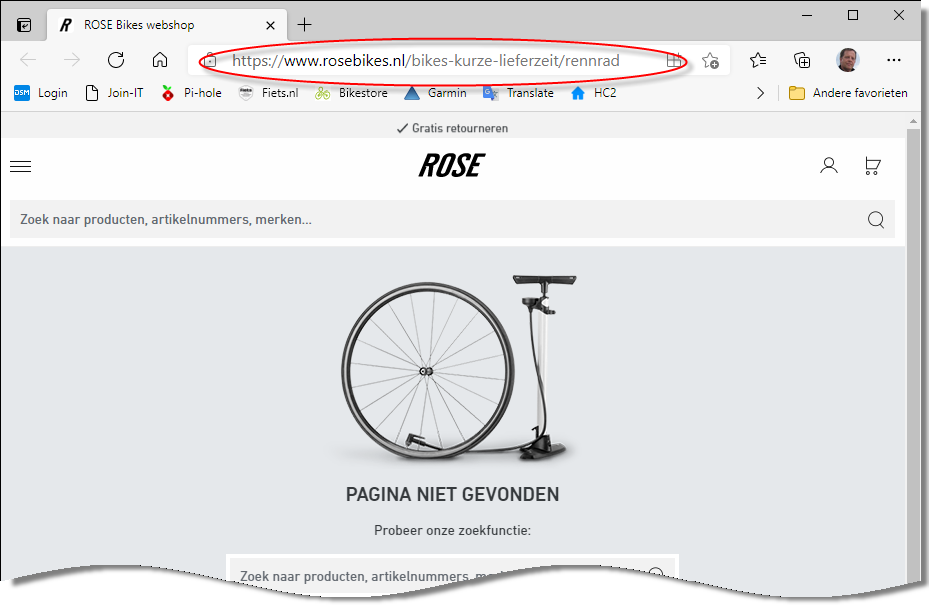The height and width of the screenshot is (605, 929).
Task: Click the ROSE logo
Action: tap(451, 166)
